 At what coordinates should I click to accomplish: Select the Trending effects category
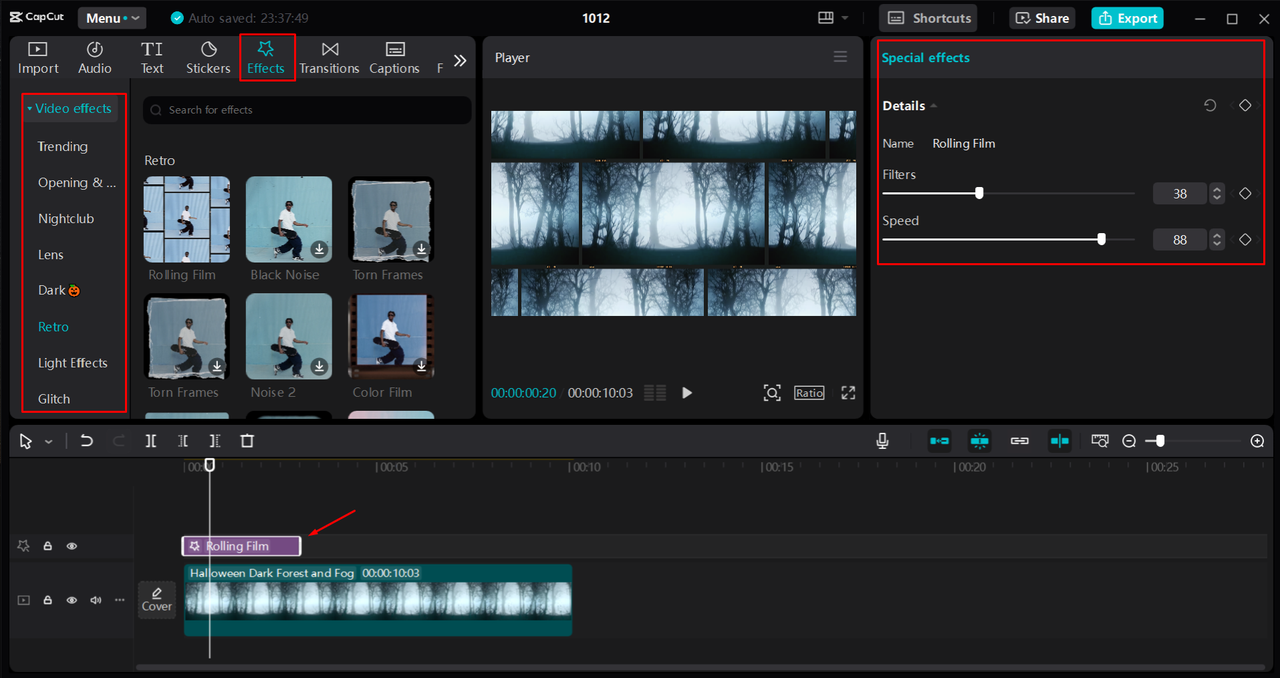coord(63,146)
